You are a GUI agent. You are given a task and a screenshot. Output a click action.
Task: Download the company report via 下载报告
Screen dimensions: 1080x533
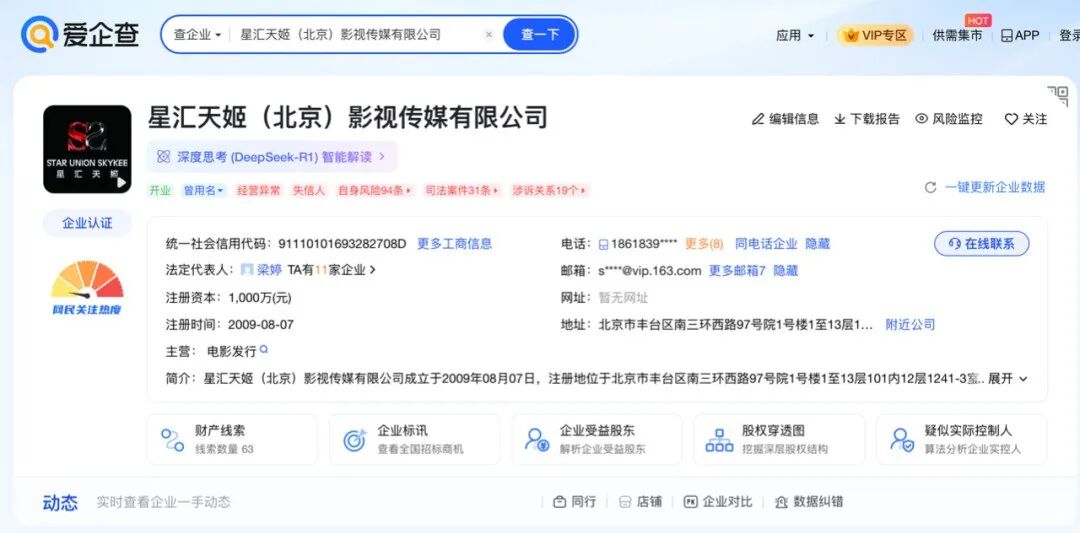coord(866,119)
